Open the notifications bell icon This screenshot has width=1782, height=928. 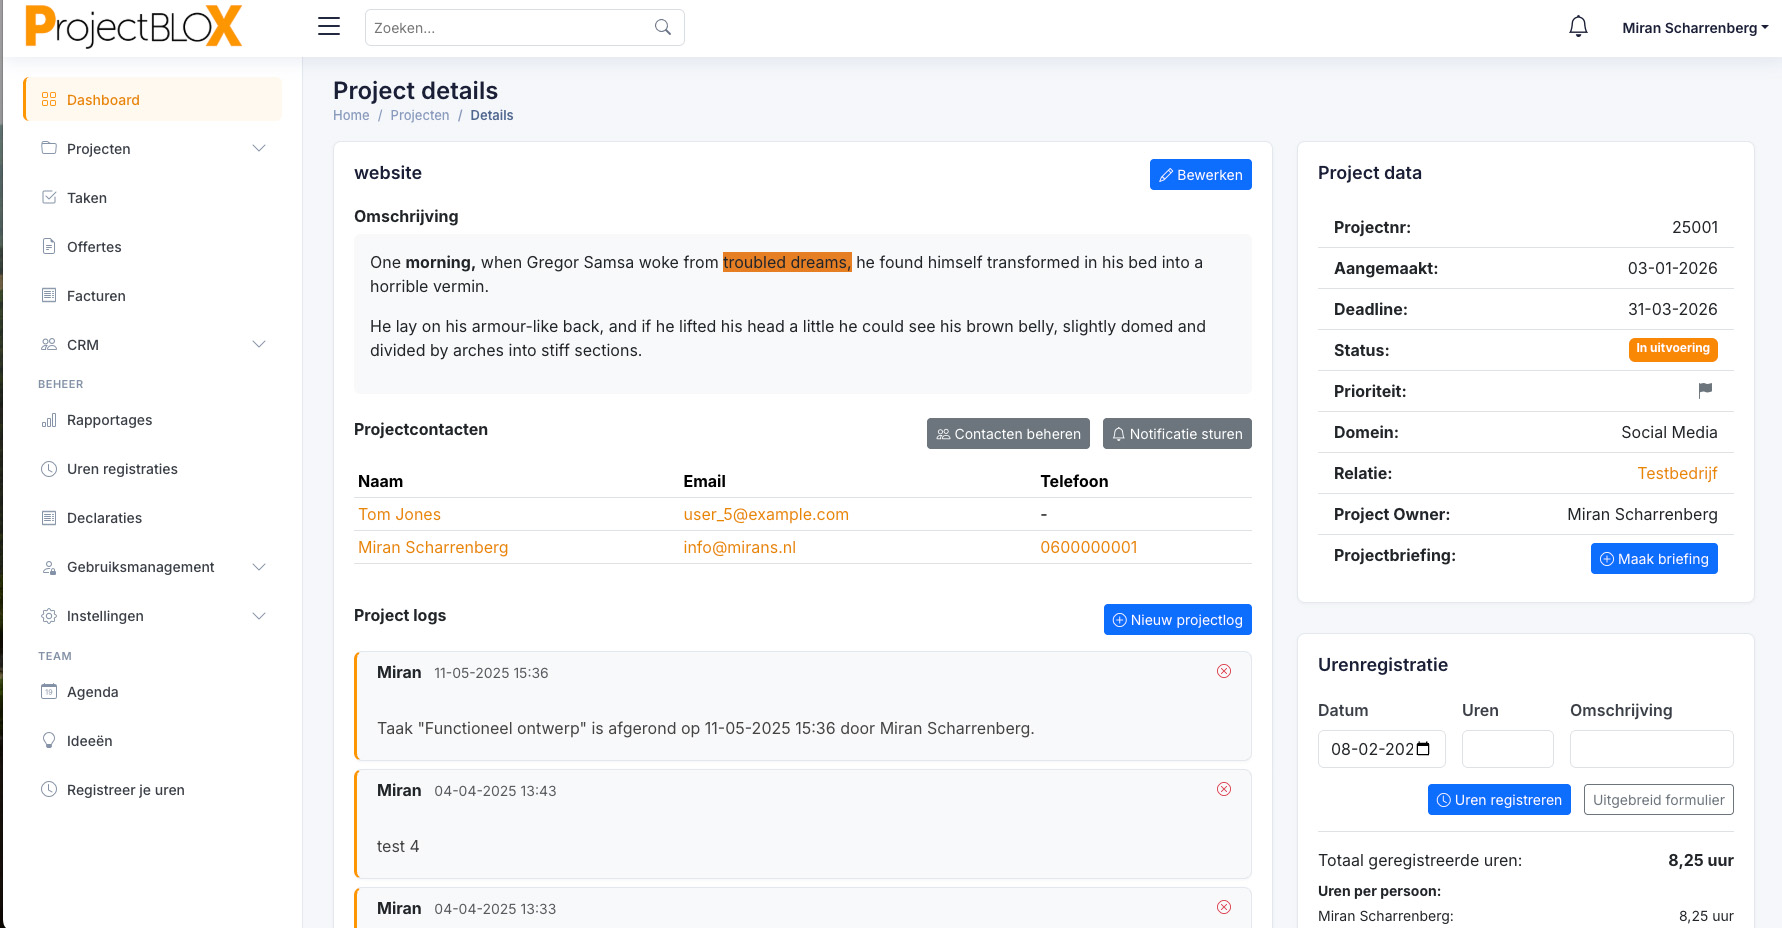1578,27
